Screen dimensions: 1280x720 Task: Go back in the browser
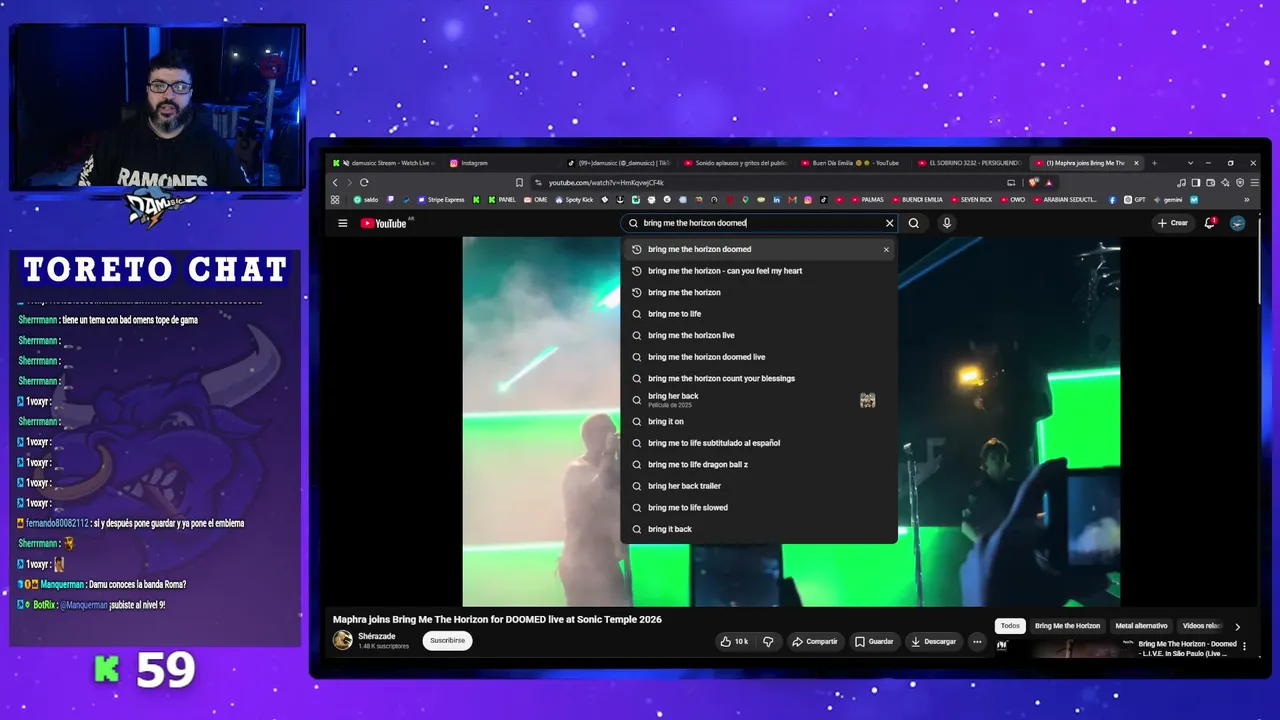[335, 182]
